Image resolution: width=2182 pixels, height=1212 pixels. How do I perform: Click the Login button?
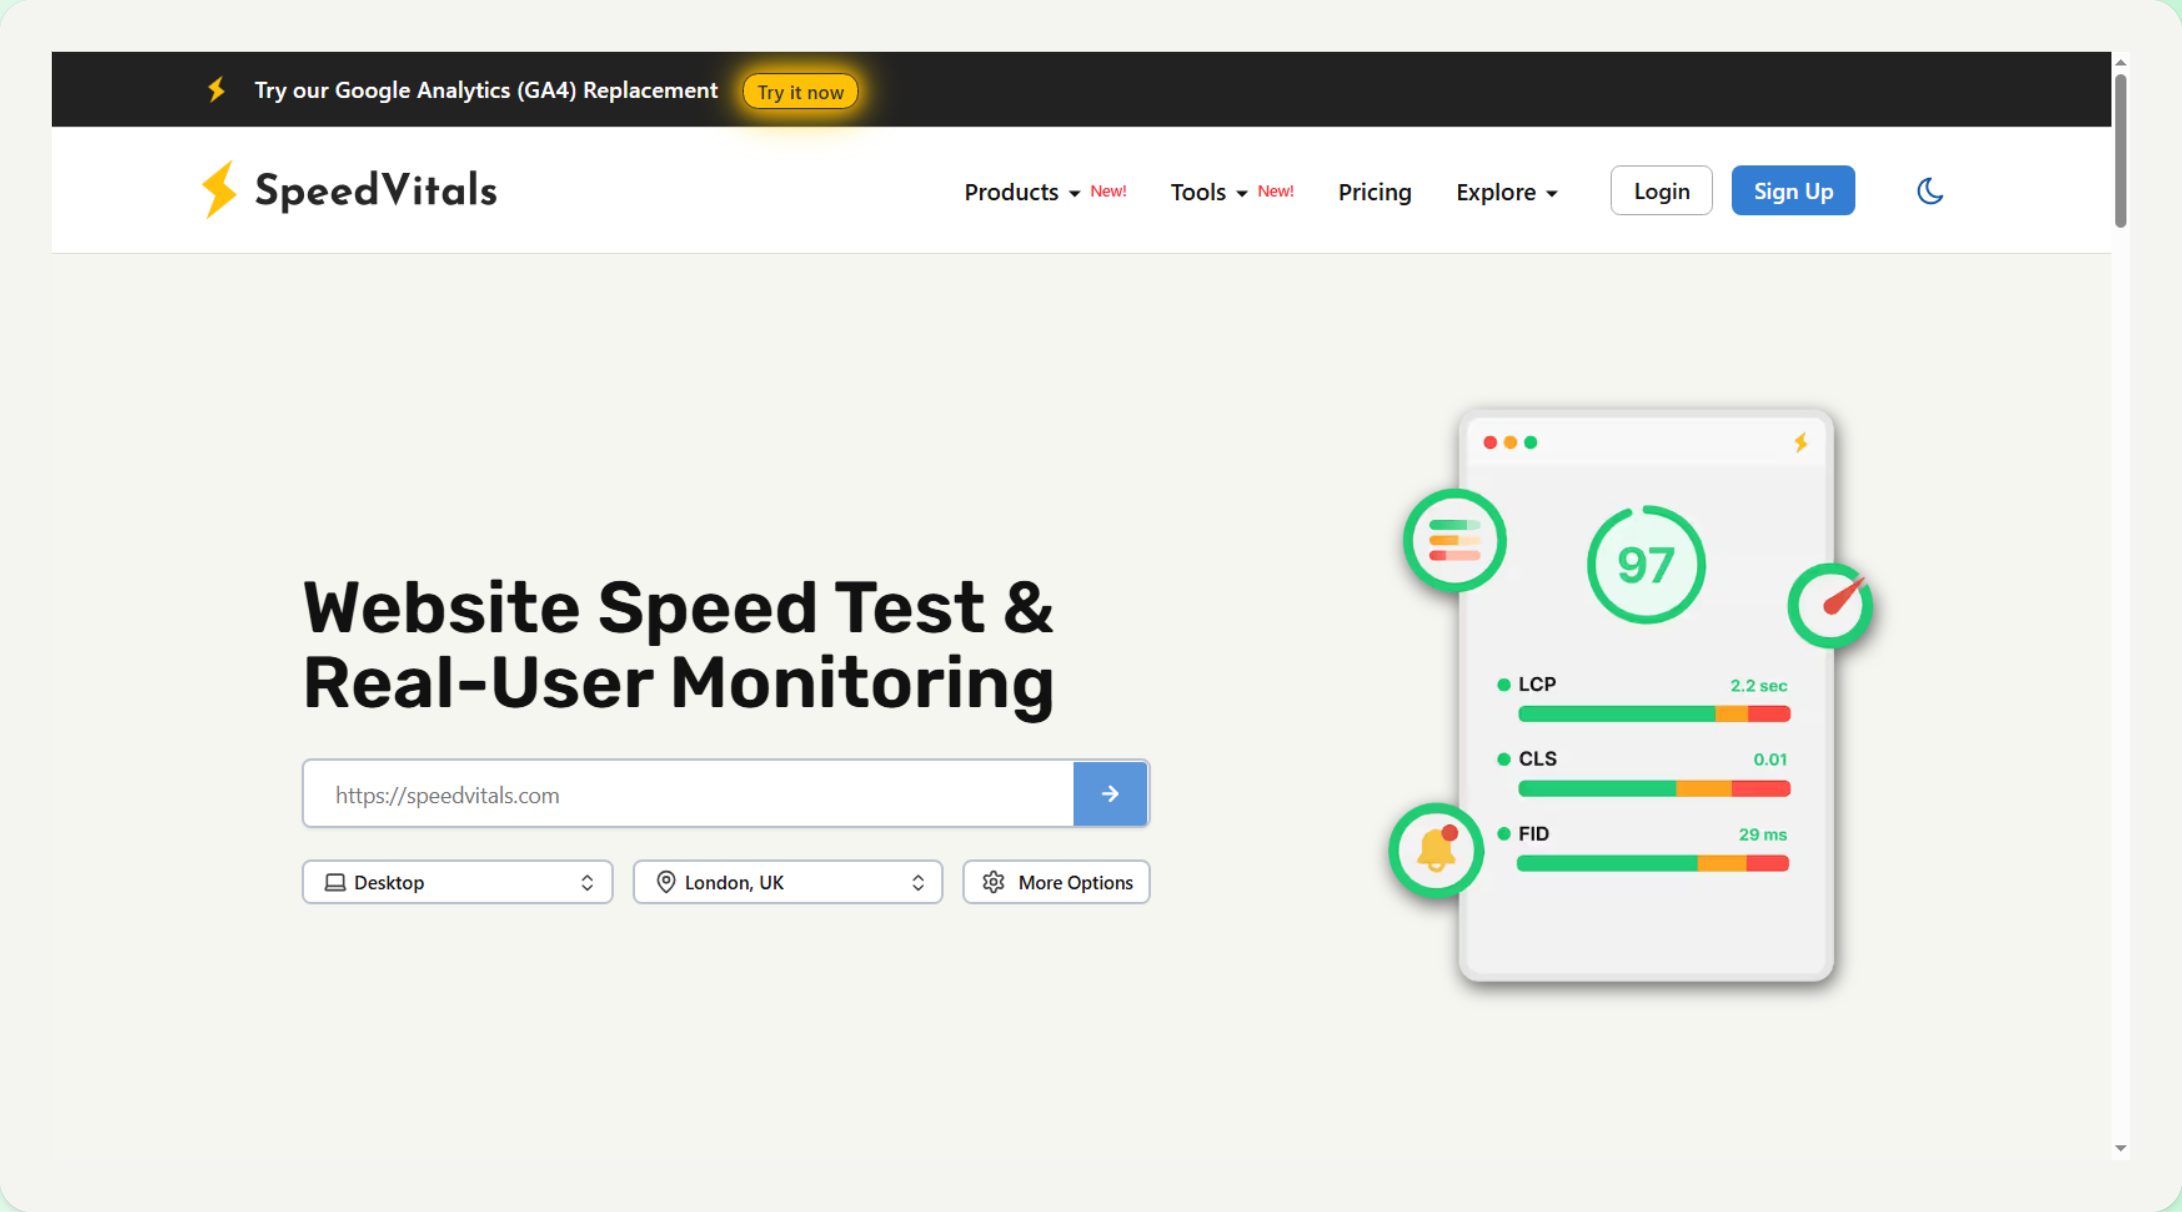(x=1661, y=191)
